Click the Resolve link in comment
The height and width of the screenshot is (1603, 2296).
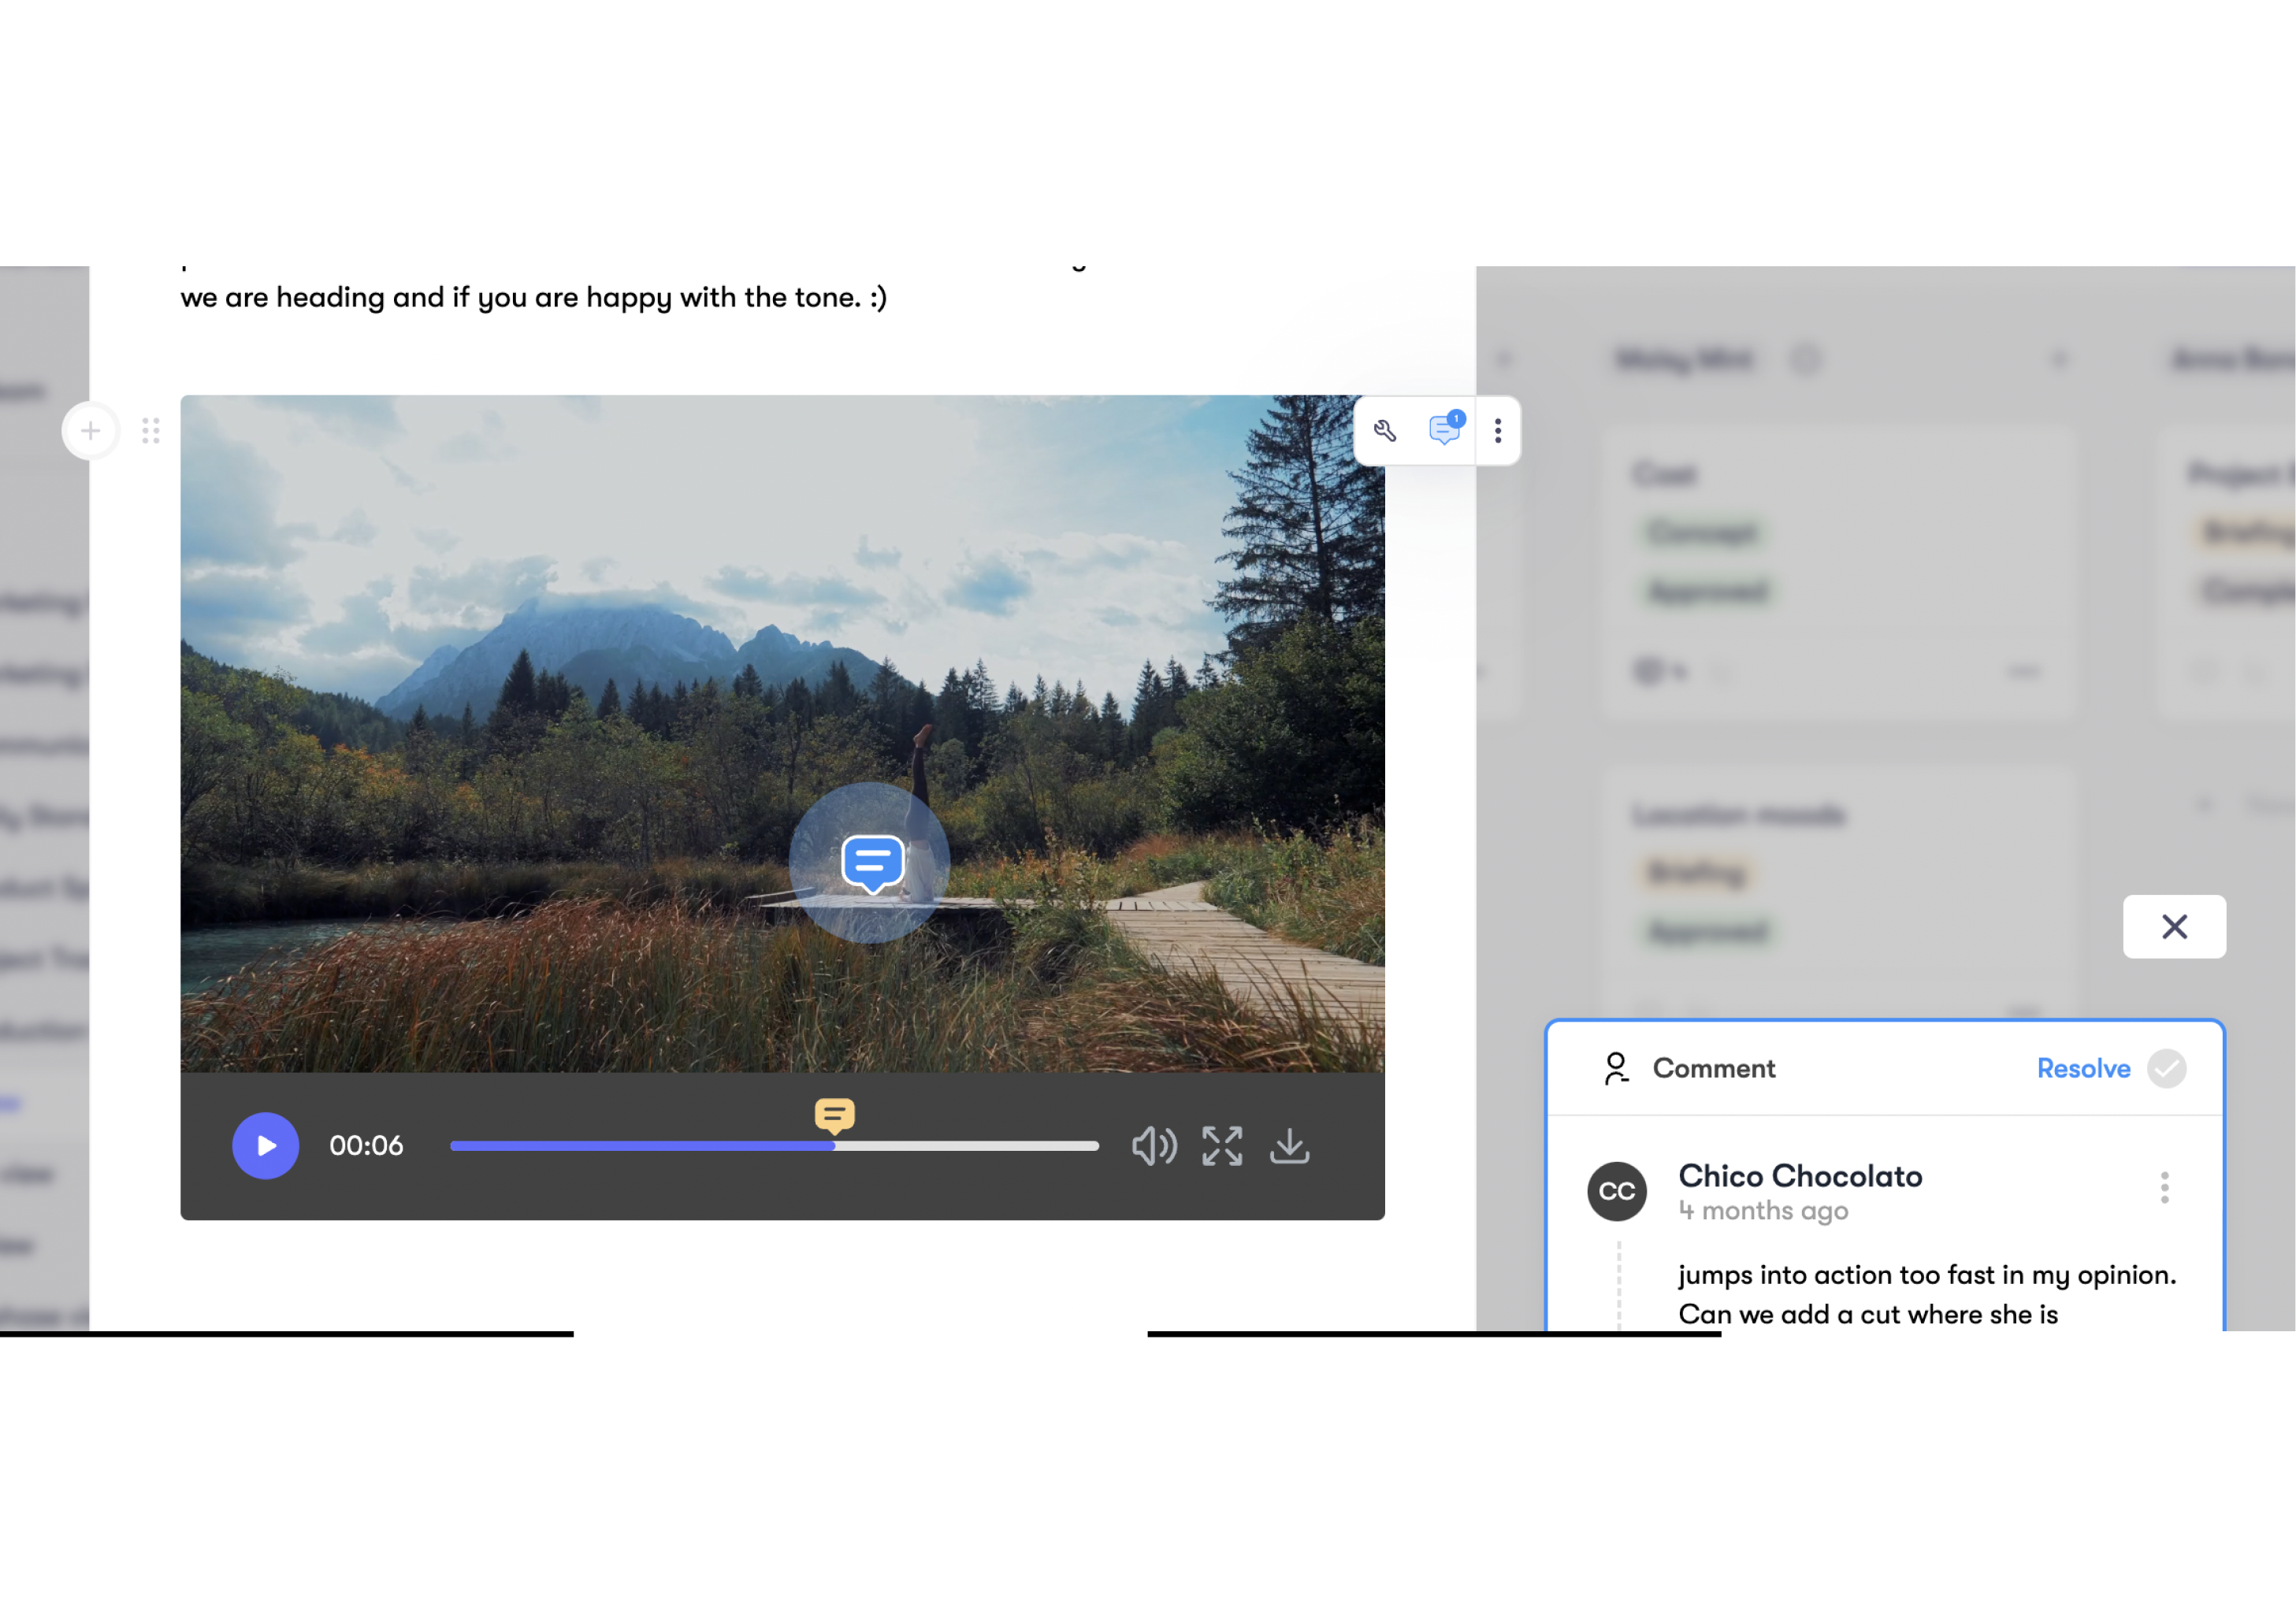coord(2083,1068)
